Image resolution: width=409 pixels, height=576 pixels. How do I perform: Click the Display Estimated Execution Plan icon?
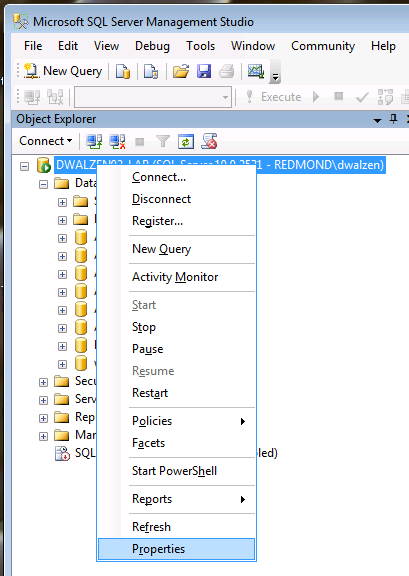coord(385,97)
